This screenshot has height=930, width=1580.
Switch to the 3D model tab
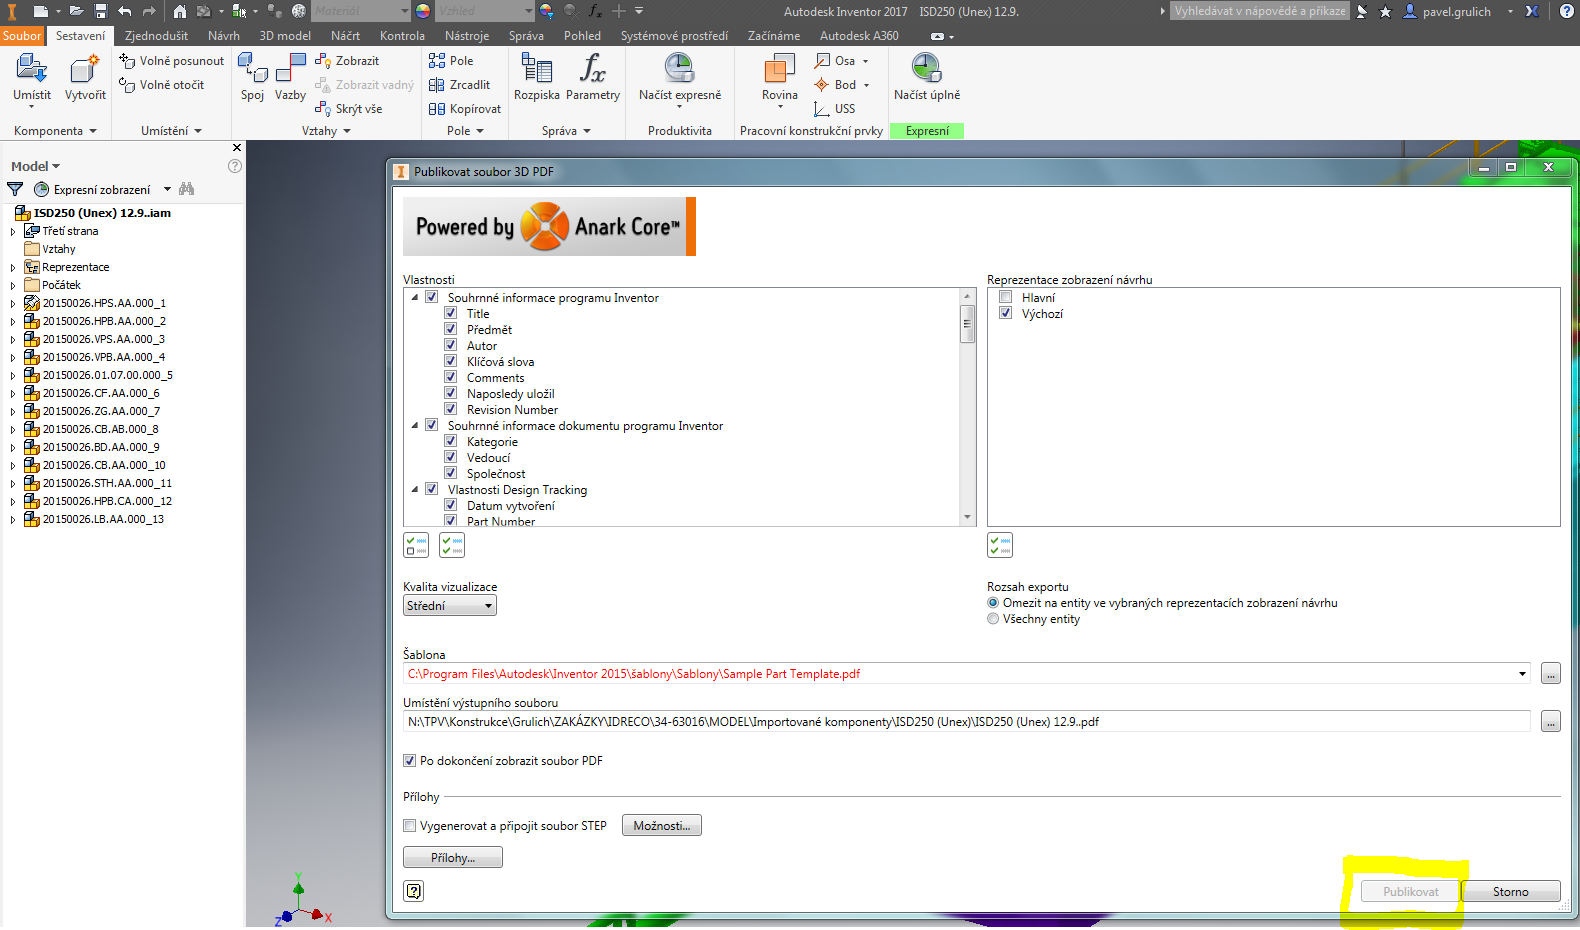(285, 35)
